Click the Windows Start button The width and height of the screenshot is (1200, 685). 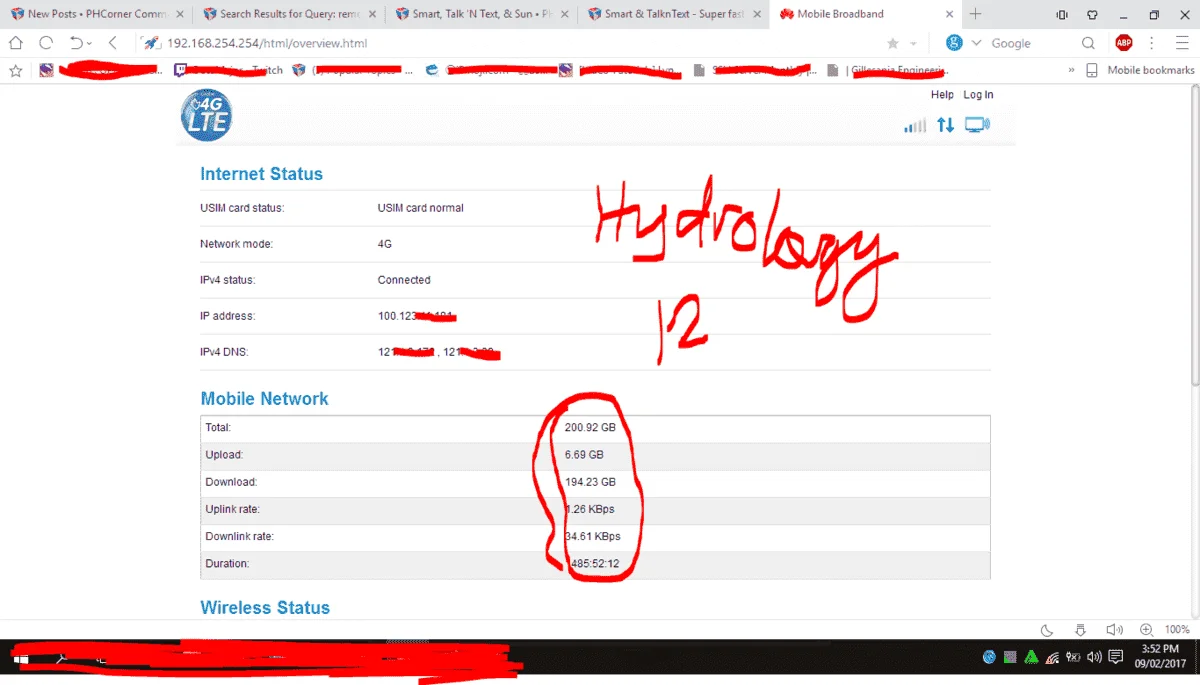tap(20, 659)
